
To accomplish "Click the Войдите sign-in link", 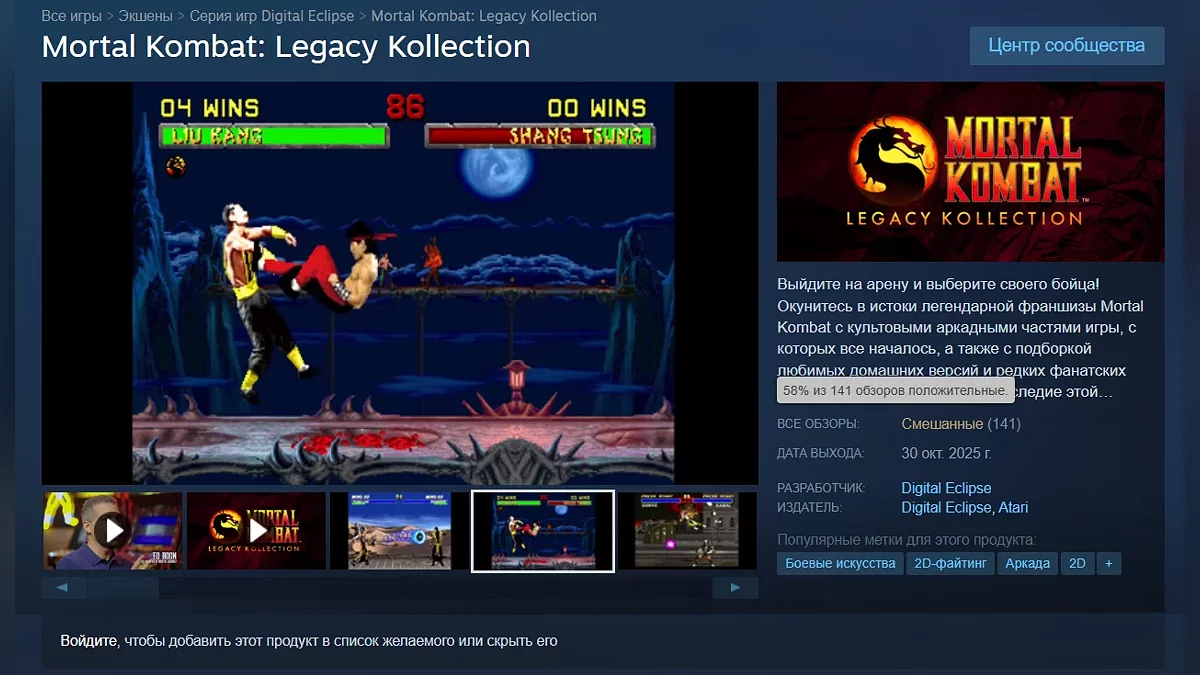I will coord(88,640).
